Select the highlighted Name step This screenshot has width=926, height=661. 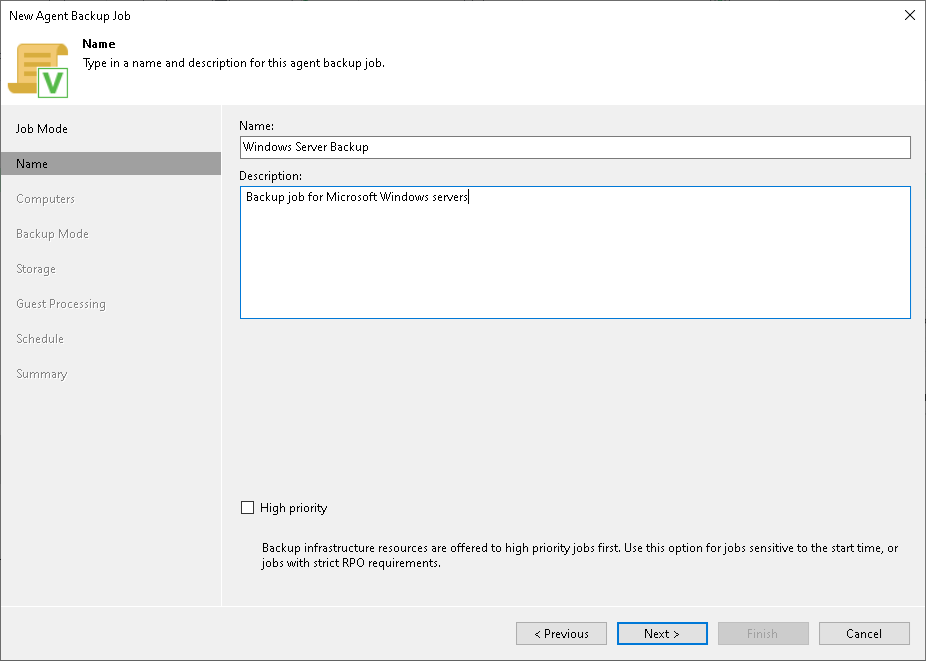coord(32,163)
